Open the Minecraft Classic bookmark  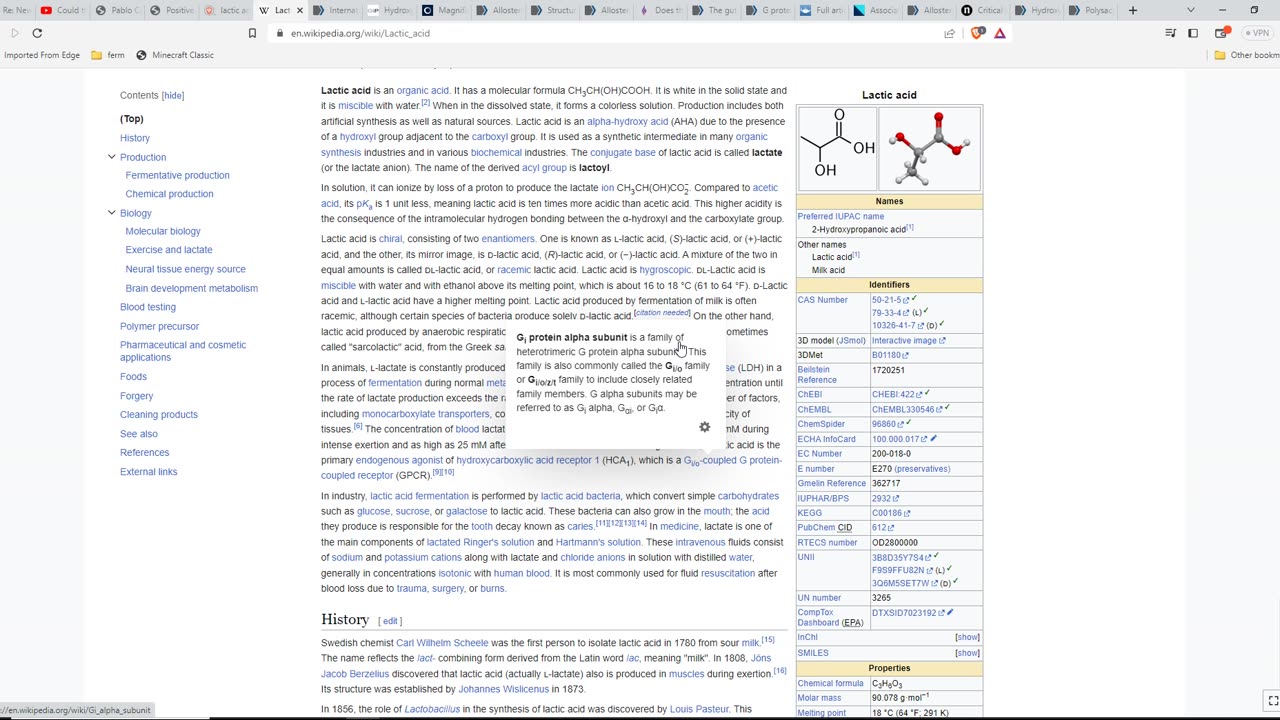(175, 55)
